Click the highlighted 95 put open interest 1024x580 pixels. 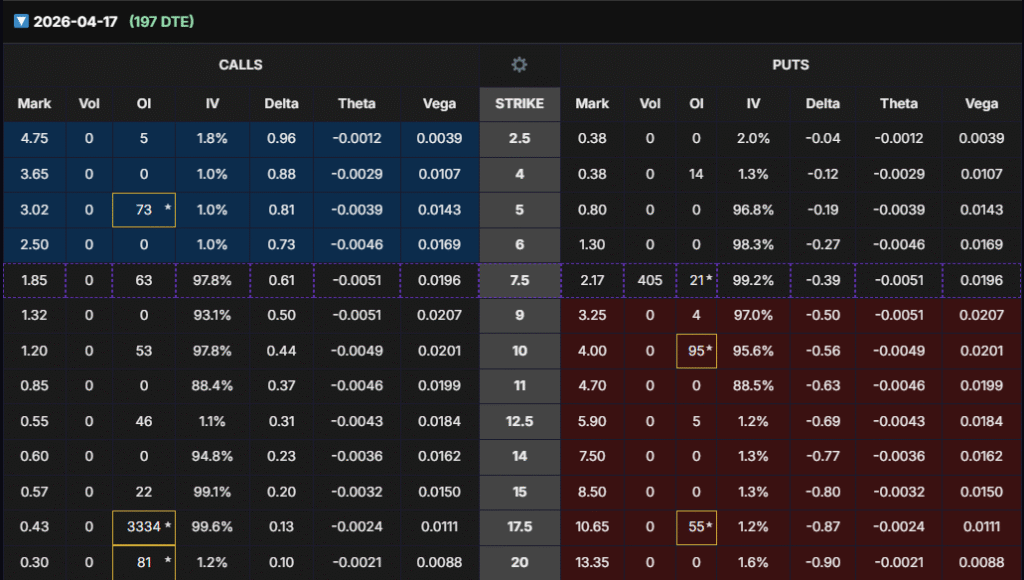(696, 351)
